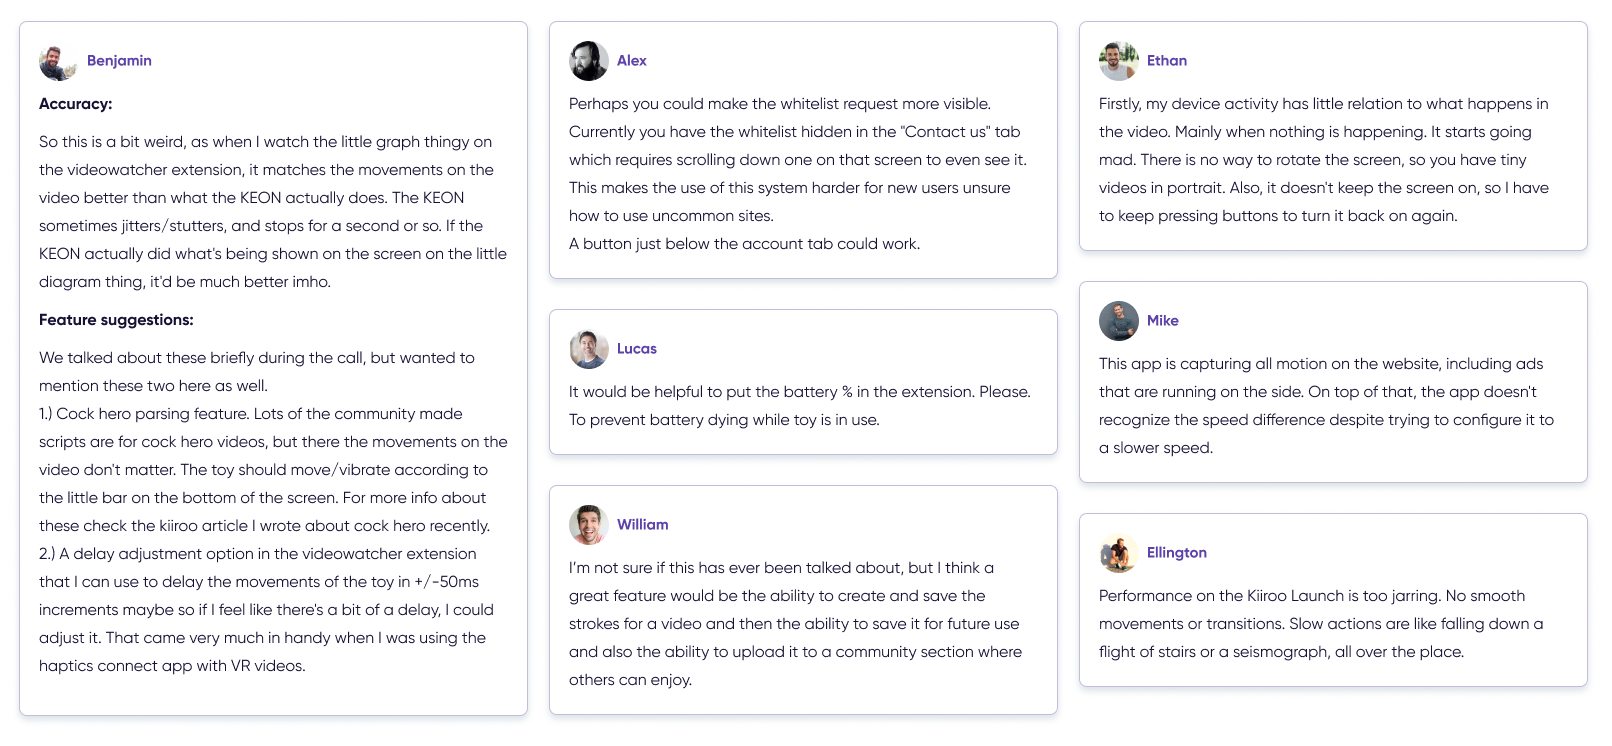Click Benjamin's profile avatar
The width and height of the screenshot is (1612, 746).
click(58, 62)
